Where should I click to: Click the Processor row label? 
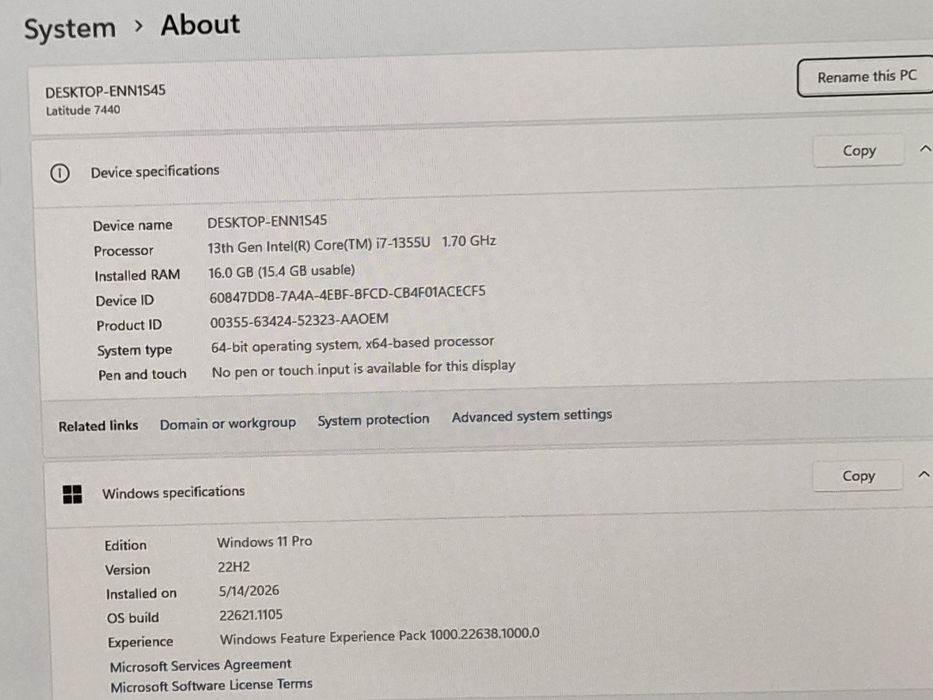click(123, 251)
